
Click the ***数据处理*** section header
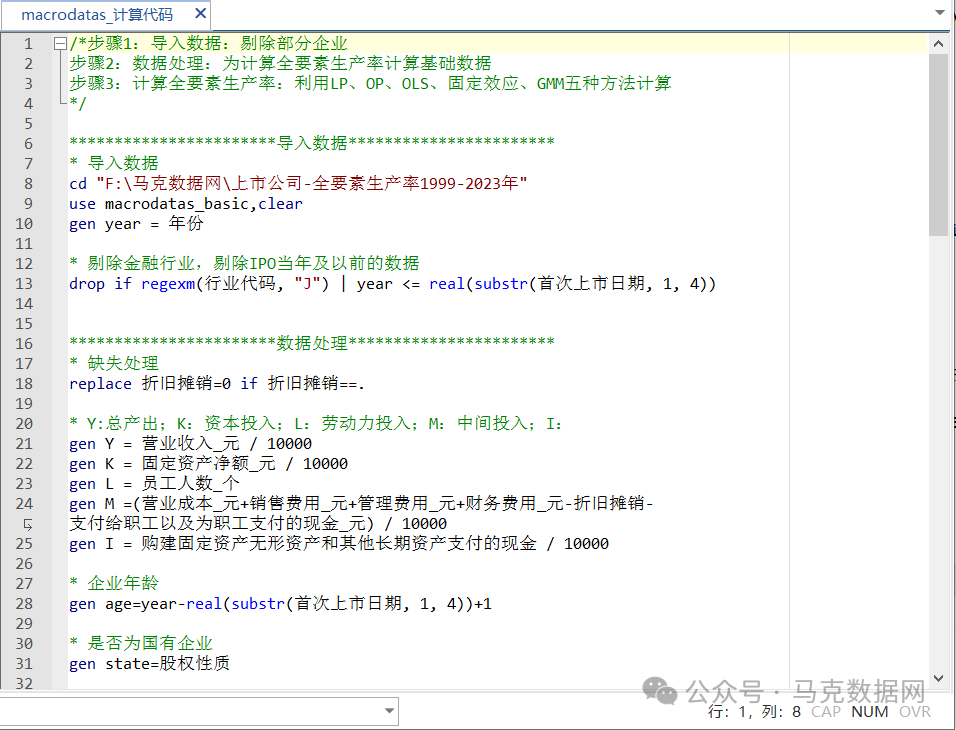click(x=312, y=343)
